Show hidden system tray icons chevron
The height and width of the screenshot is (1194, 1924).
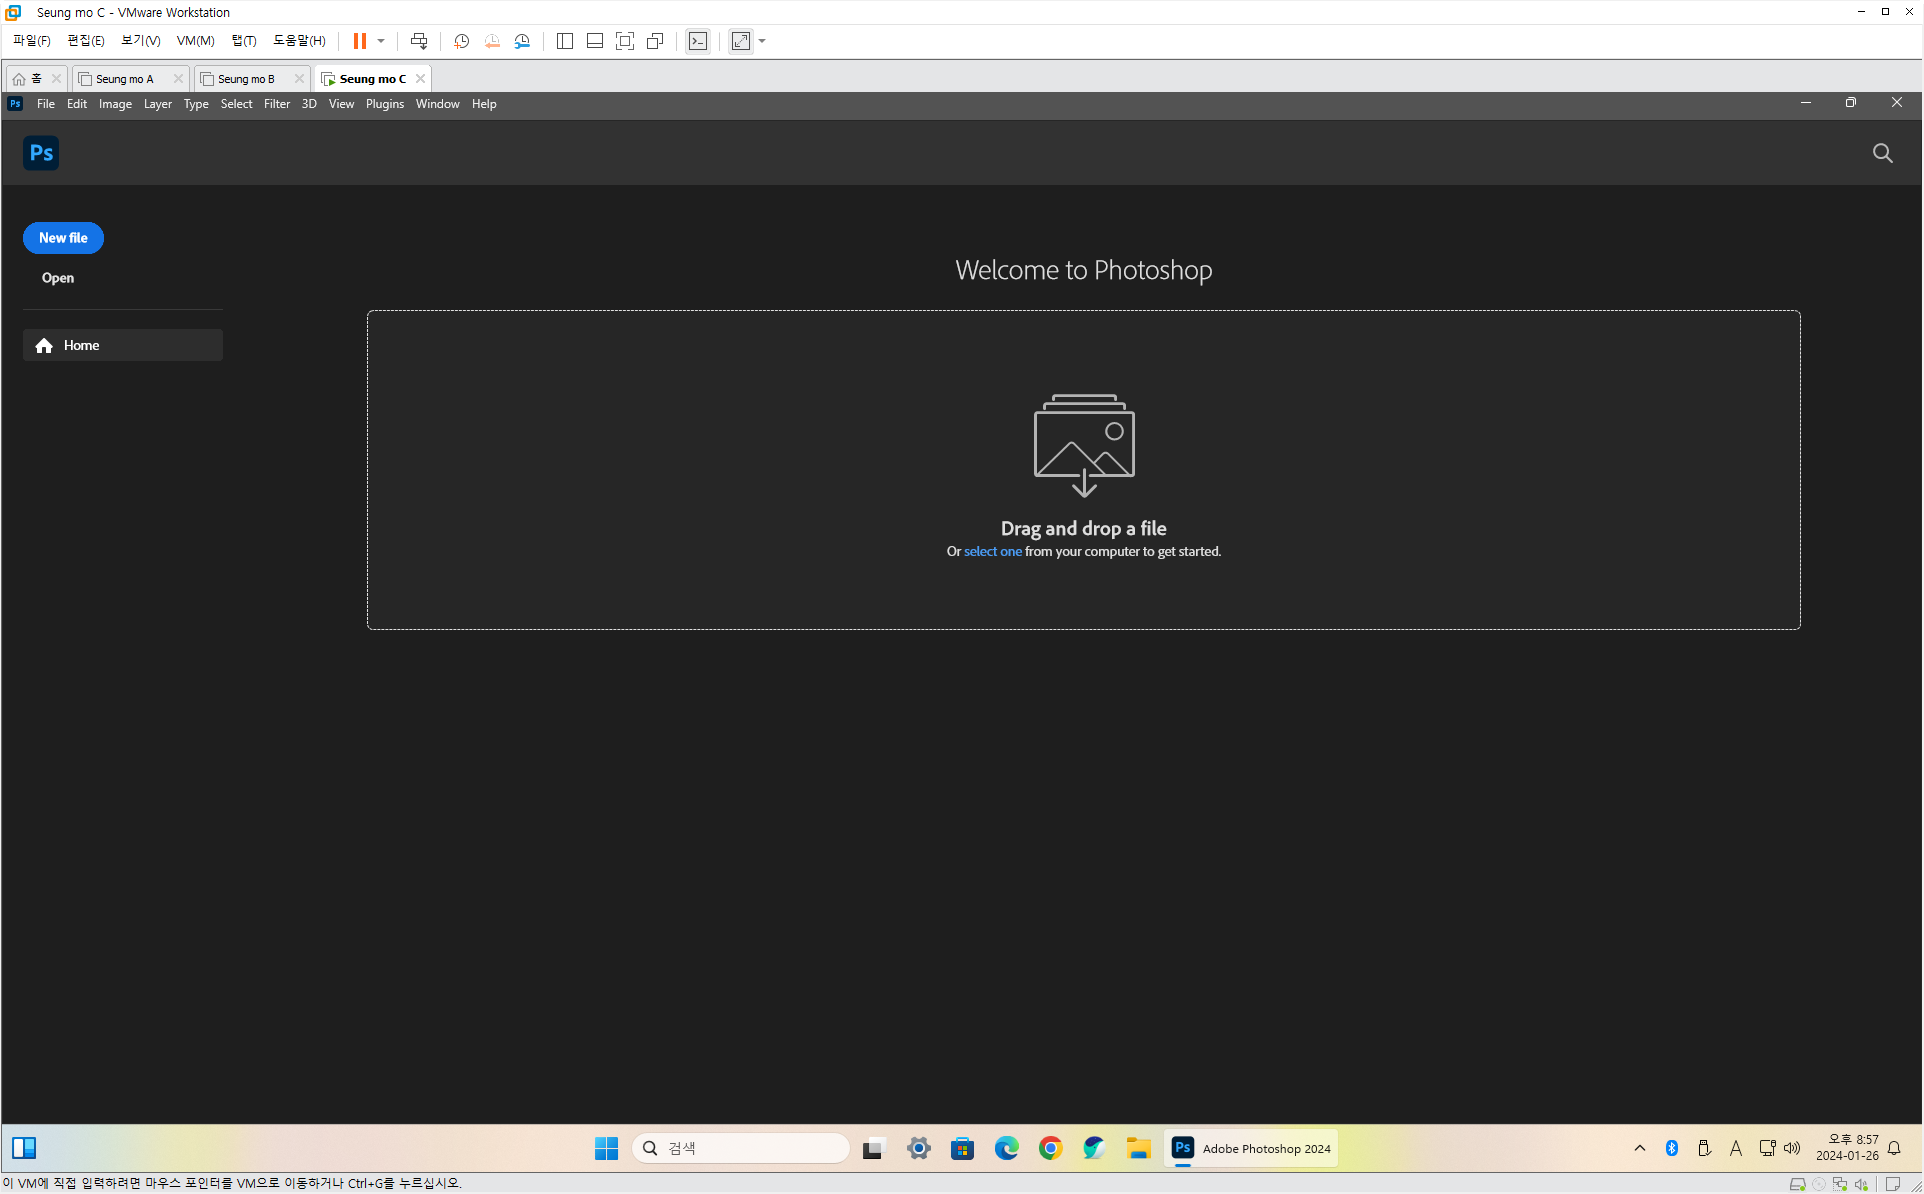pos(1639,1148)
